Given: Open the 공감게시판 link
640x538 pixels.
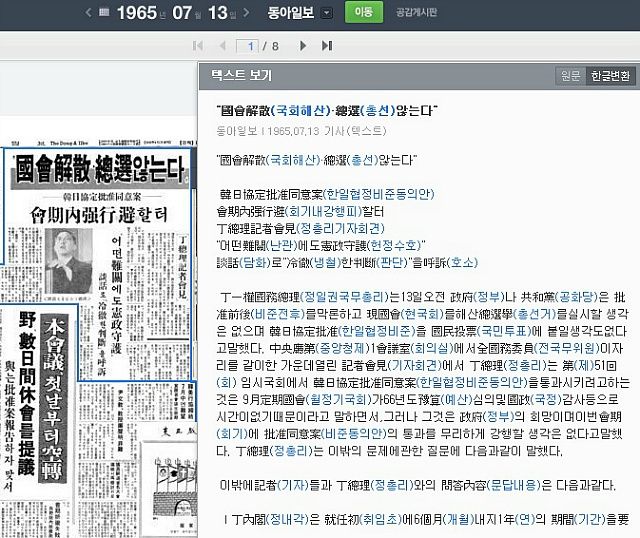Looking at the screenshot, I should tap(416, 12).
